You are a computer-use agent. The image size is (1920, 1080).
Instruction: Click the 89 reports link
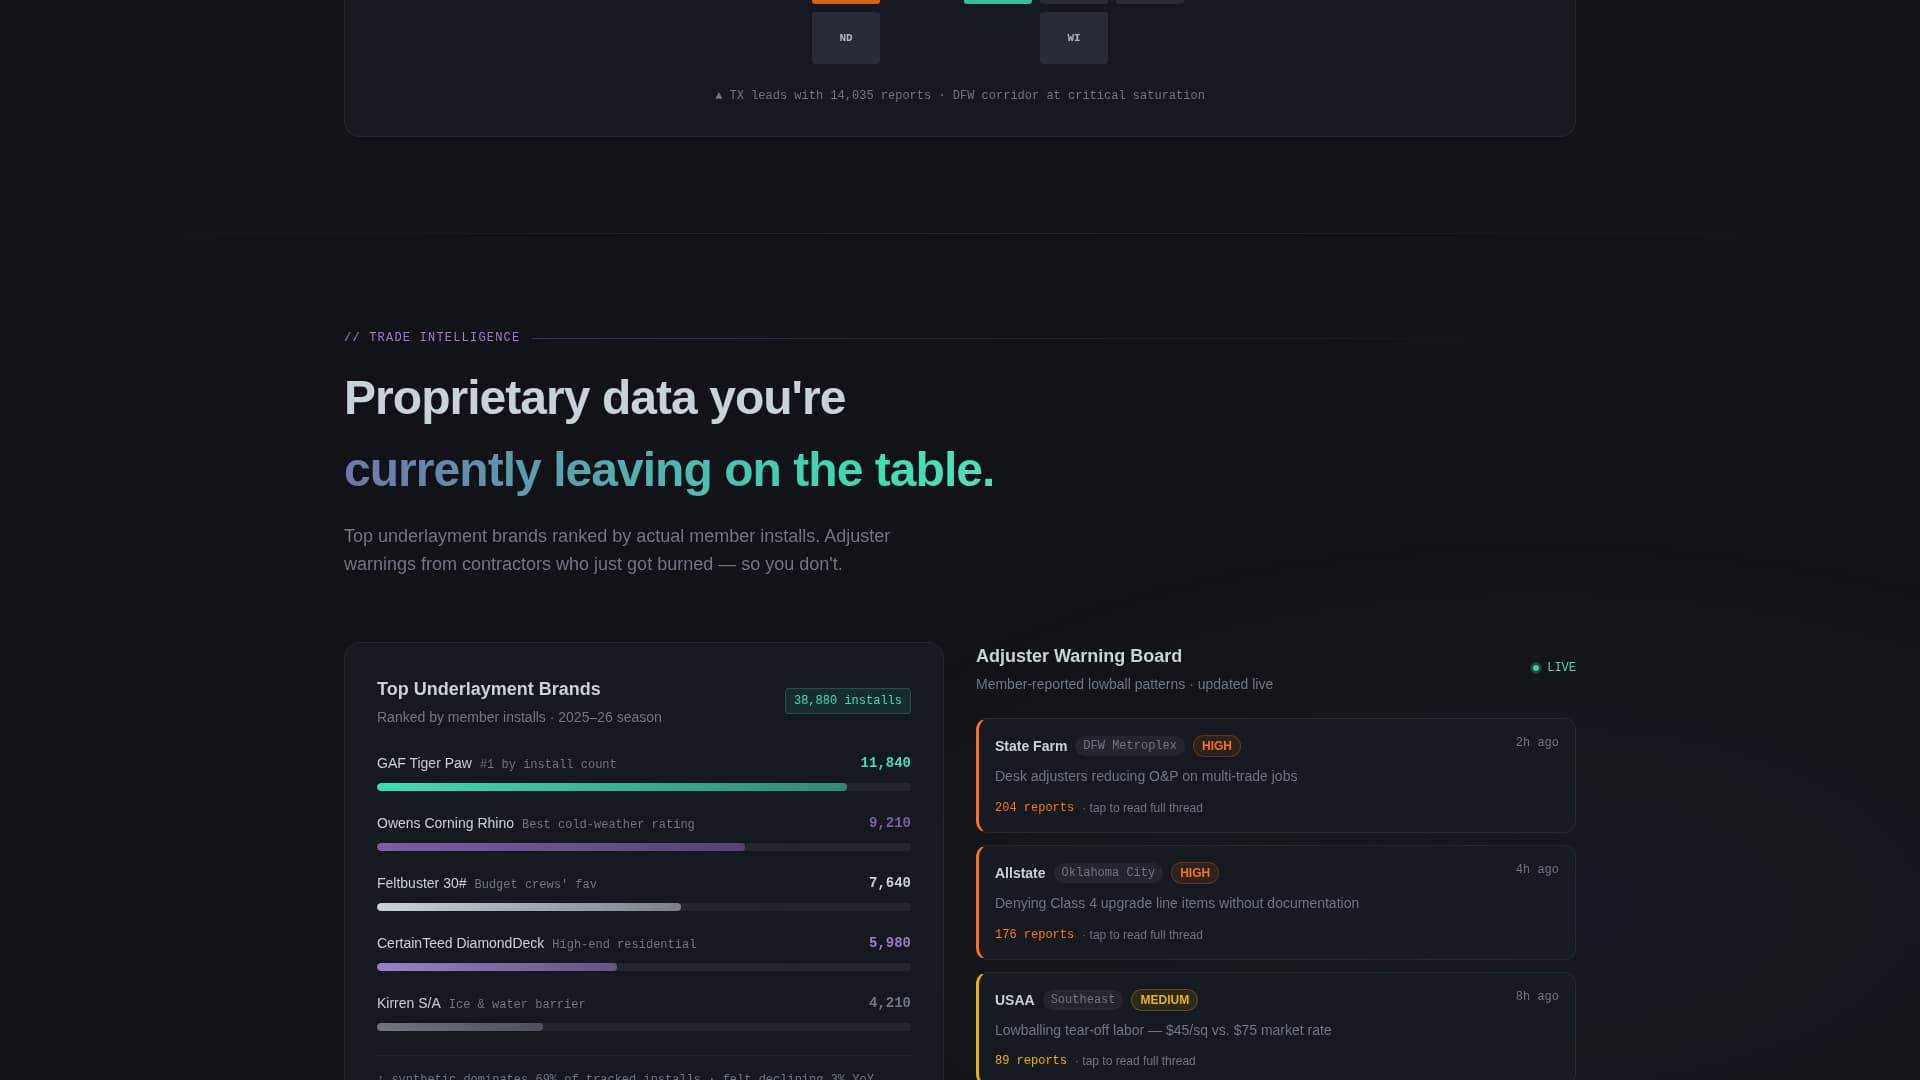[1030, 1061]
